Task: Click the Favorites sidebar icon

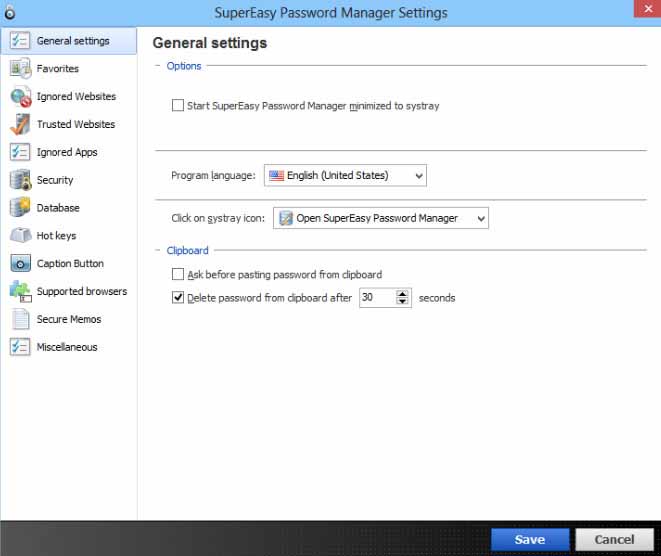Action: click(x=20, y=69)
